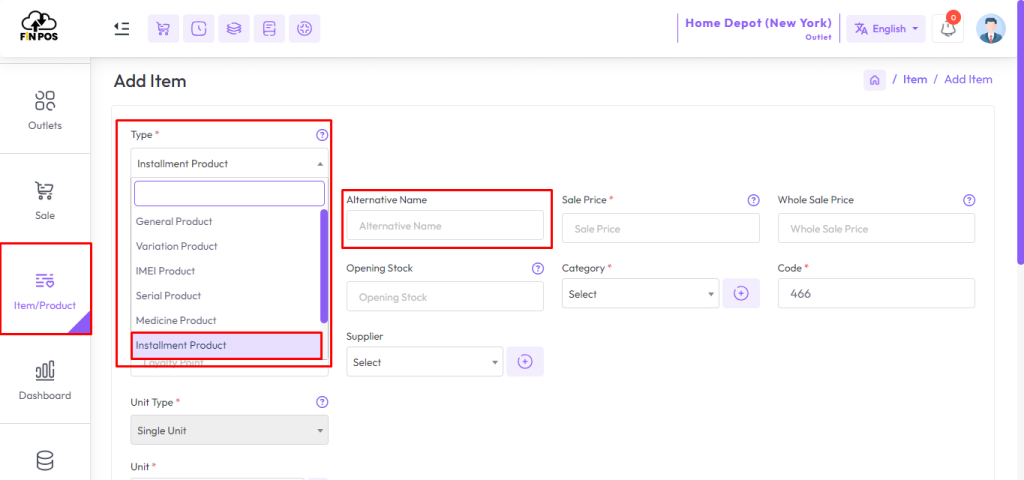Viewport: 1024px width, 480px height.
Task: Choose Serial Product from the Type list
Action: pyautogui.click(x=226, y=296)
